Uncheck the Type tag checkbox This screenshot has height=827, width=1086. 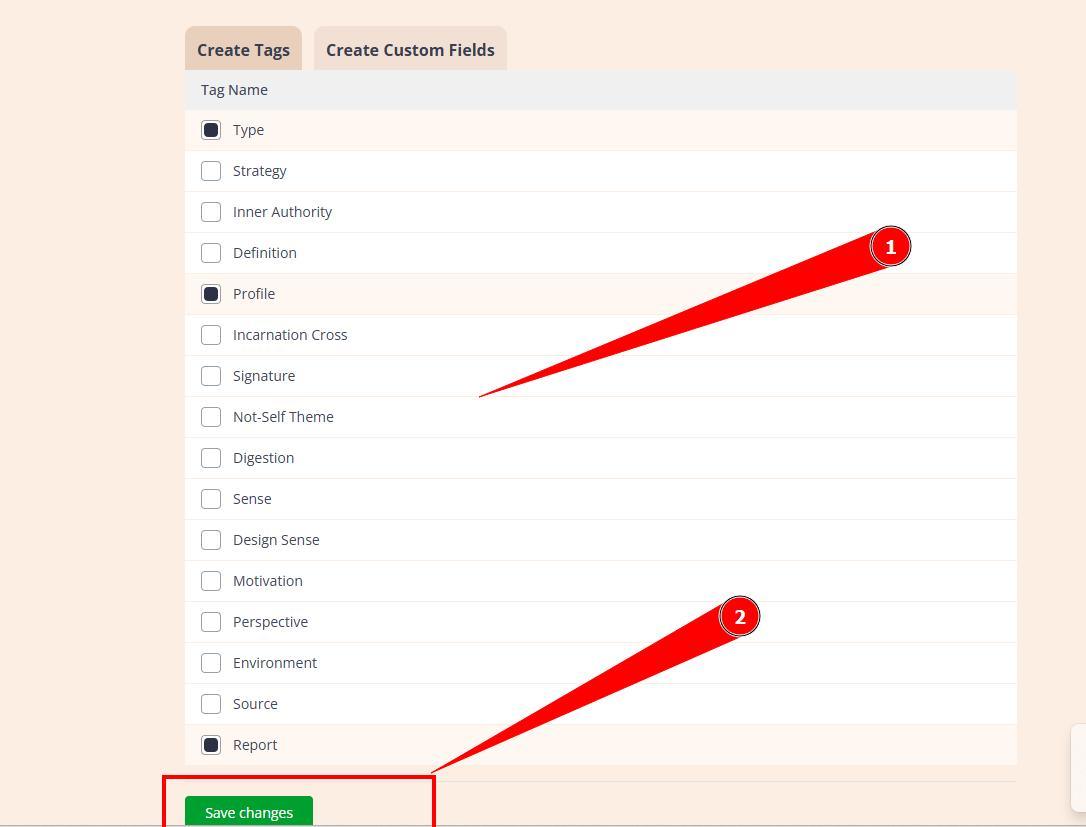click(211, 130)
